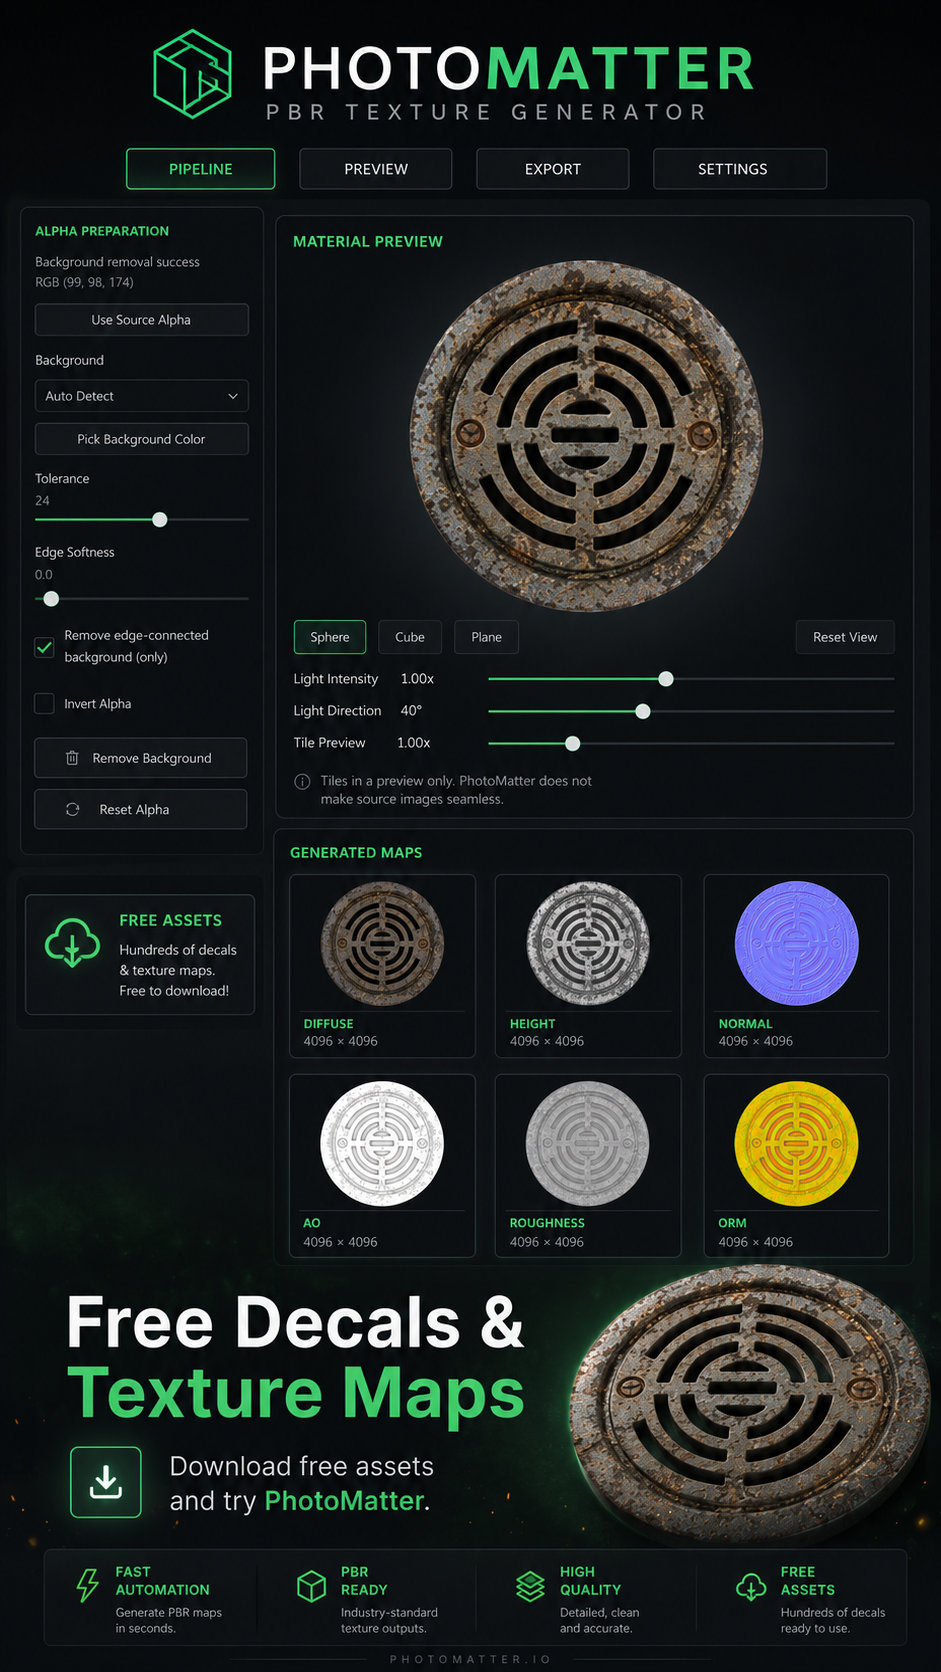Click the info icon beside the tiles note
This screenshot has height=1672, width=941.
point(302,782)
